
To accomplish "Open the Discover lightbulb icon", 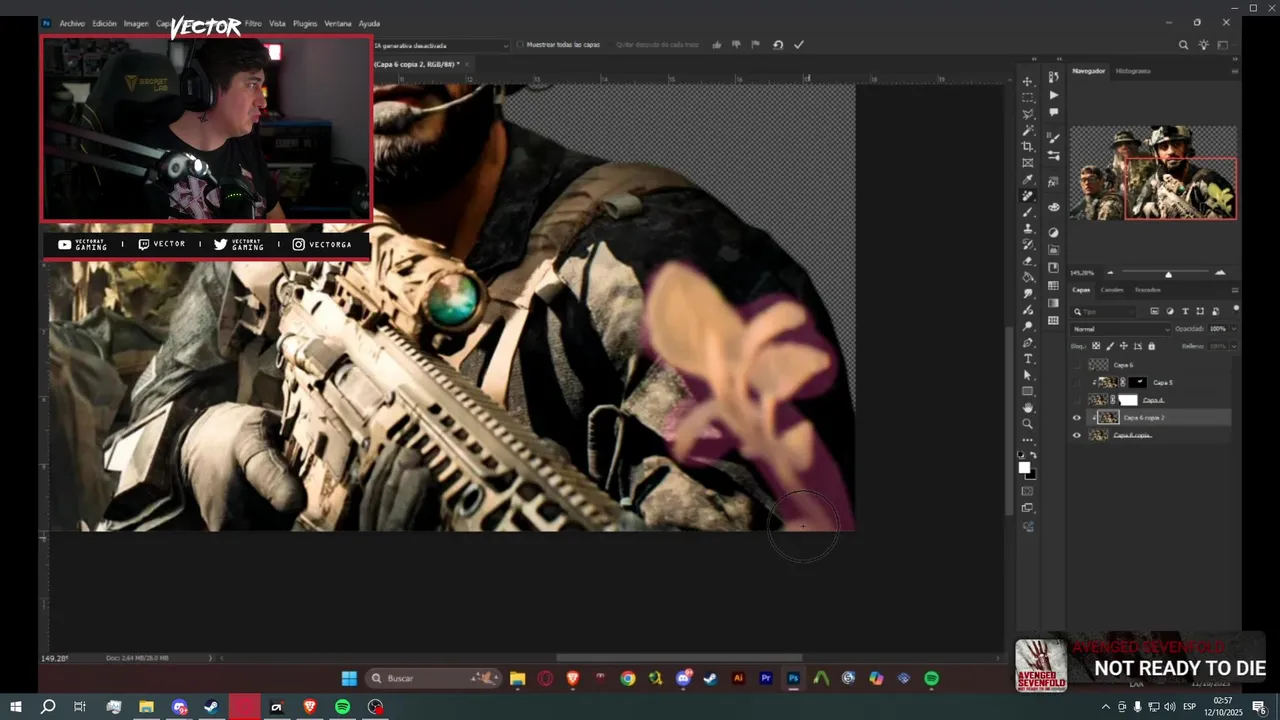I will pyautogui.click(x=1204, y=45).
